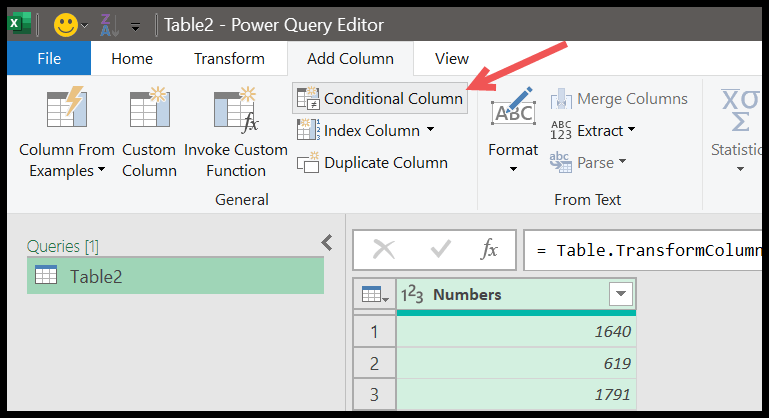Switch to the Transform tab
Image resolution: width=769 pixels, height=418 pixels.
(229, 58)
